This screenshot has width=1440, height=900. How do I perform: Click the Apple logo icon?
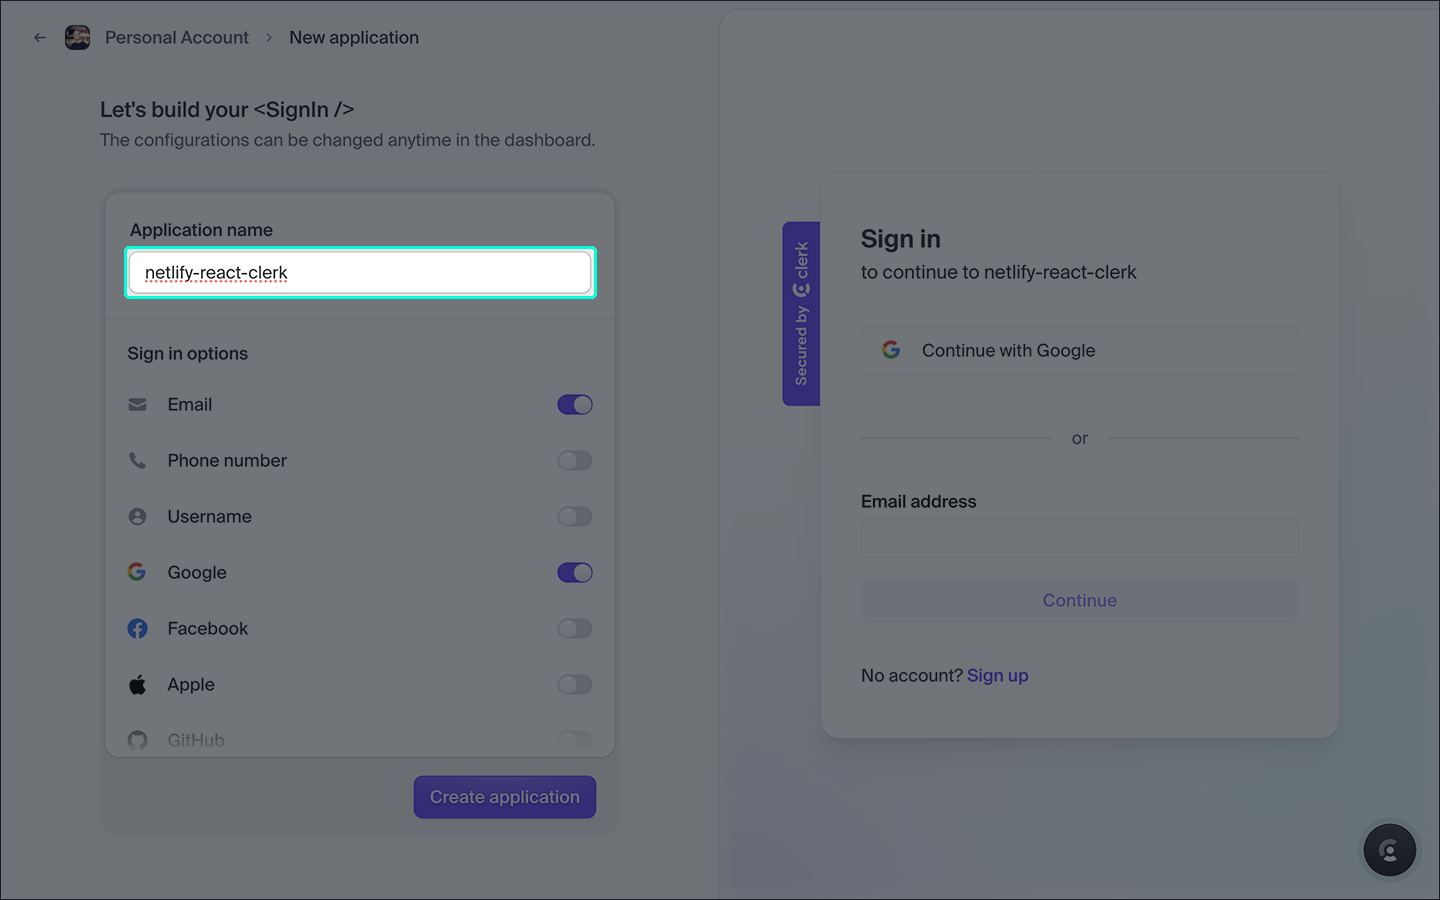point(138,685)
